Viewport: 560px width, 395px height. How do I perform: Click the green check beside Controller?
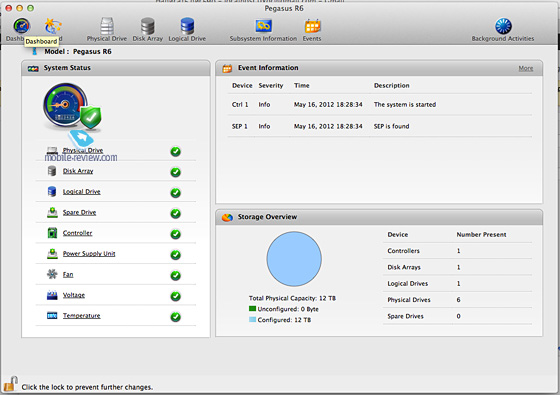pyautogui.click(x=175, y=234)
